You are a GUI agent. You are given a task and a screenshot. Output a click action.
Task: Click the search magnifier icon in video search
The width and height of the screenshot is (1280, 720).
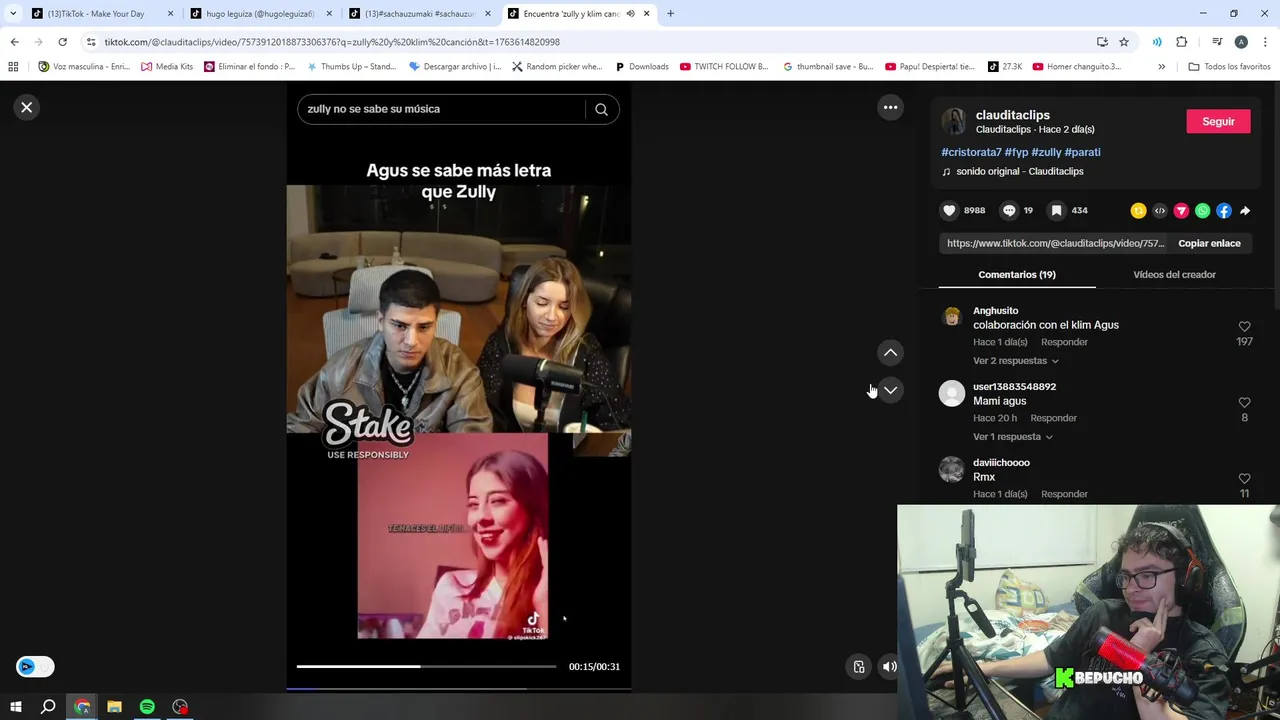[x=601, y=109]
